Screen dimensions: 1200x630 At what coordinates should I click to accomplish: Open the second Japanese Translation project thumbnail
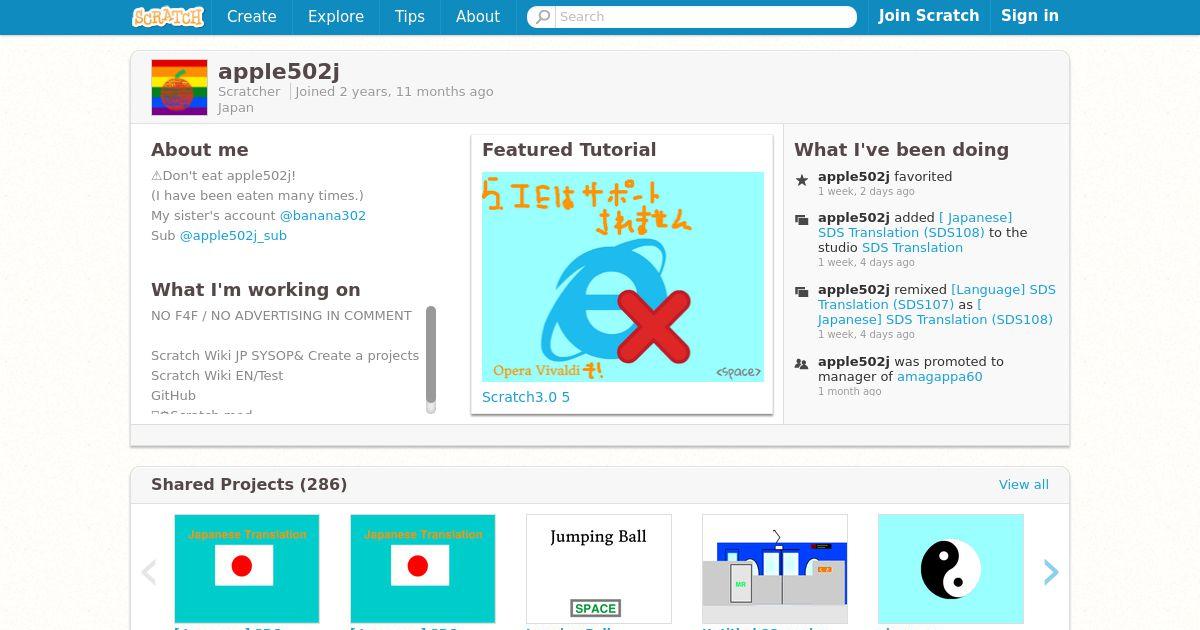pos(423,569)
